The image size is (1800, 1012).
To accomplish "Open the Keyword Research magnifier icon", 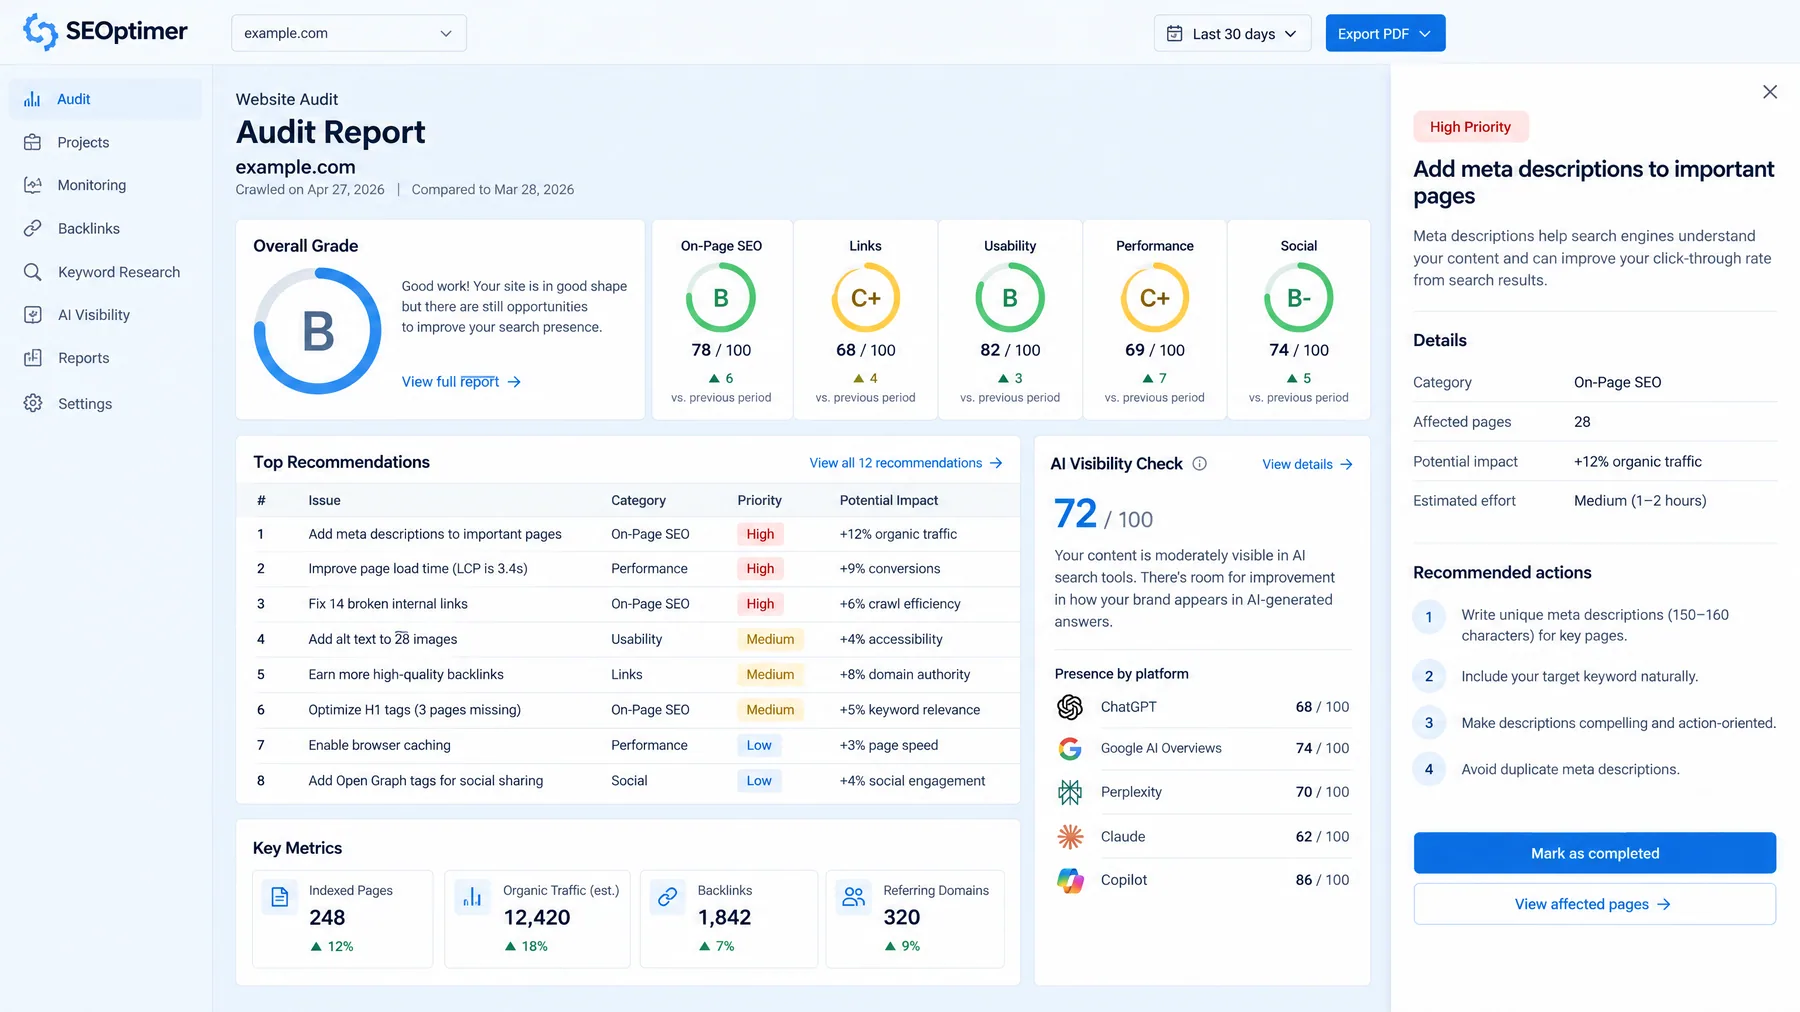I will [x=32, y=272].
